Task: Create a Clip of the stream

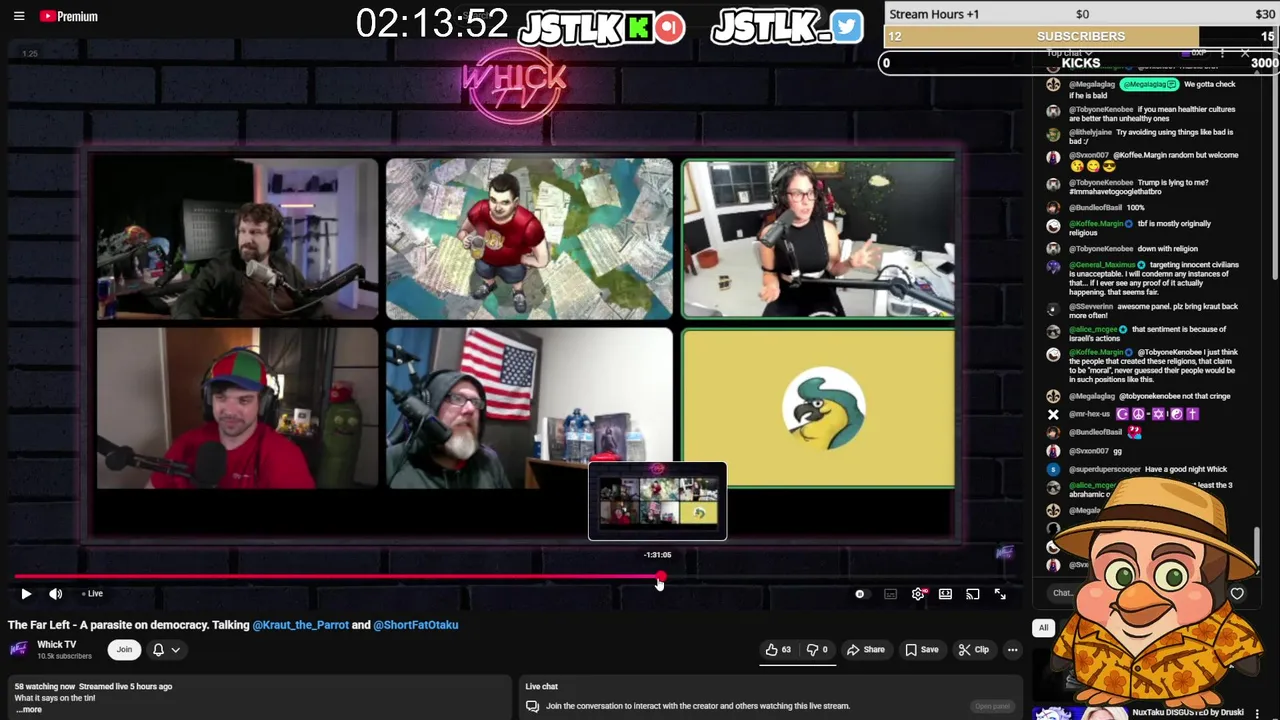Action: 973,650
